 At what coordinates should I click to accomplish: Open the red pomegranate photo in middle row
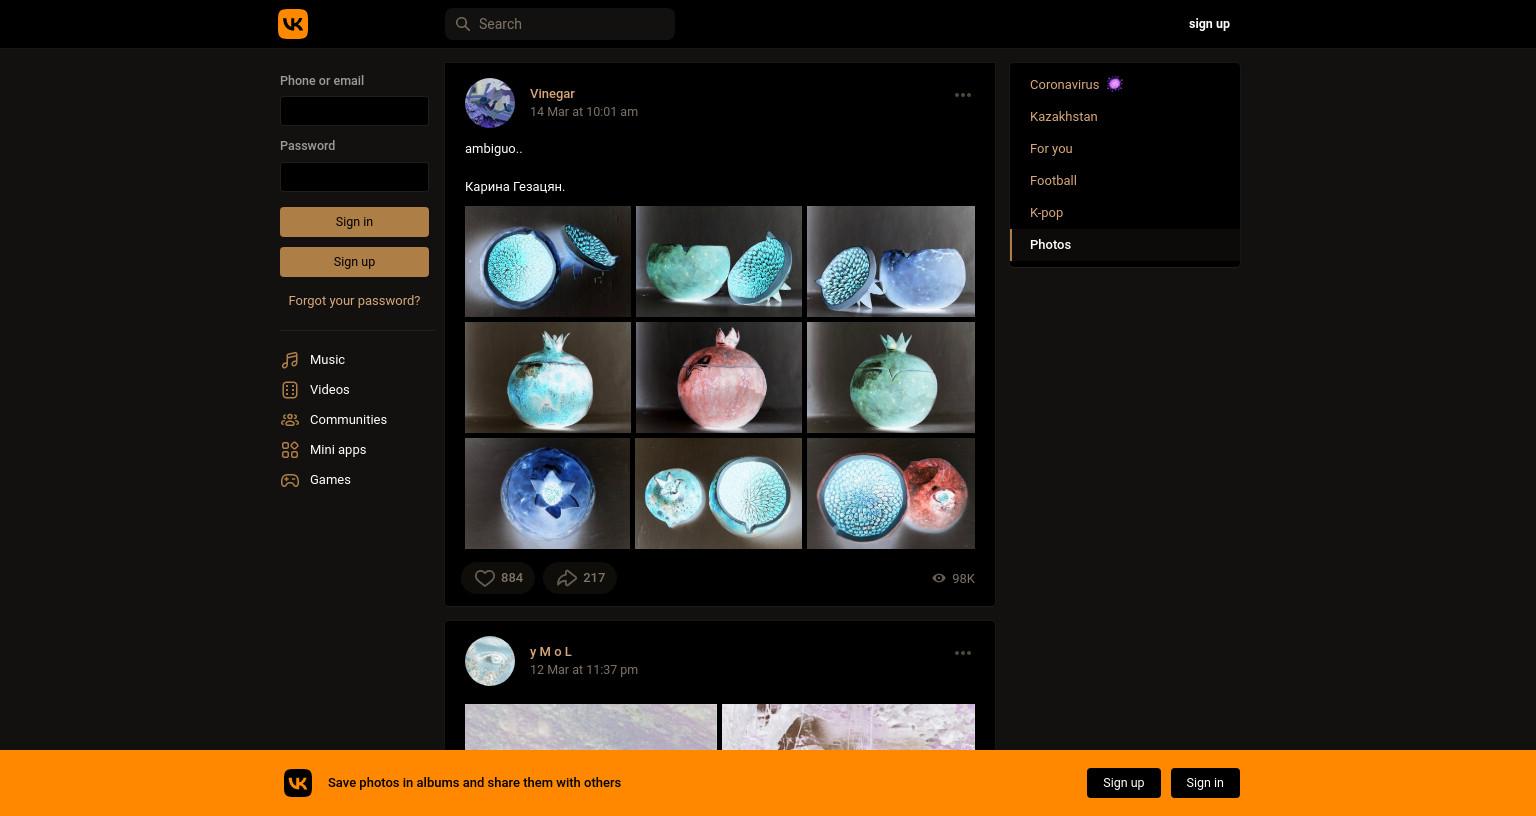pyautogui.click(x=719, y=377)
